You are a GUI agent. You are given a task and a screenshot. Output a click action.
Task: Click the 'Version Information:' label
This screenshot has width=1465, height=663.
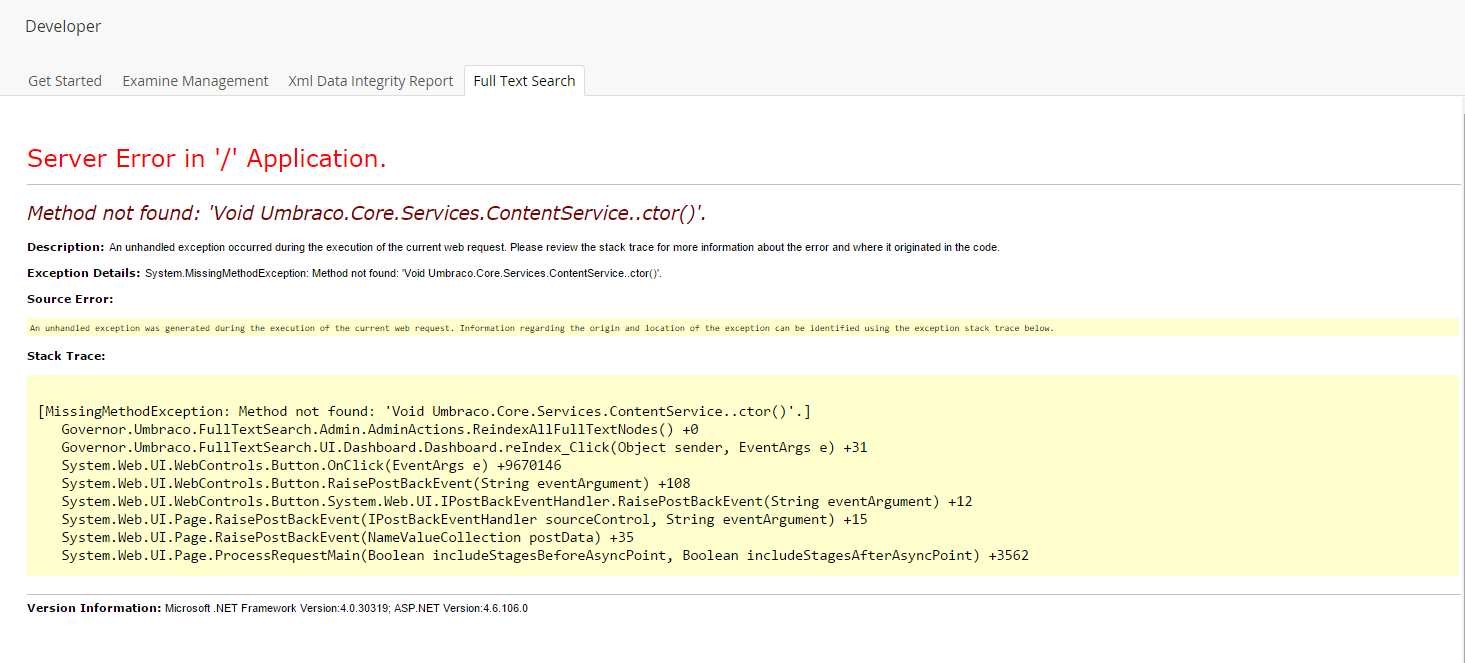[x=94, y=608]
